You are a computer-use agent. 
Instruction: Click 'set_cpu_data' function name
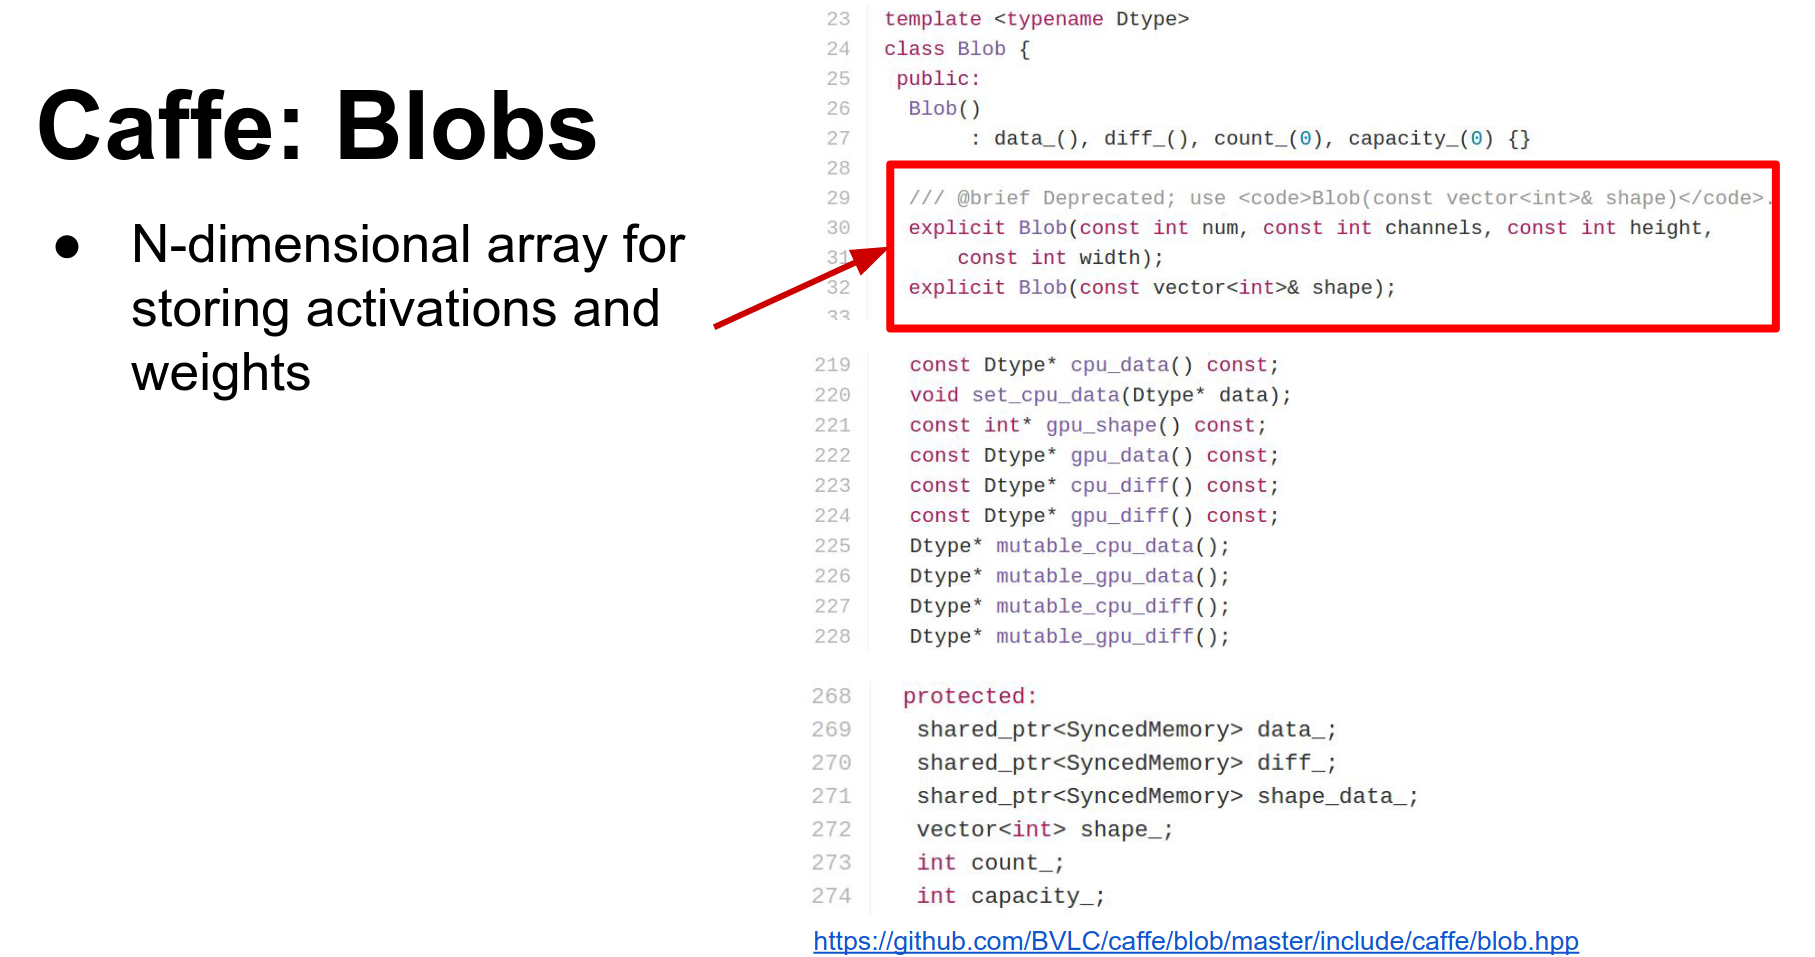[1045, 395]
